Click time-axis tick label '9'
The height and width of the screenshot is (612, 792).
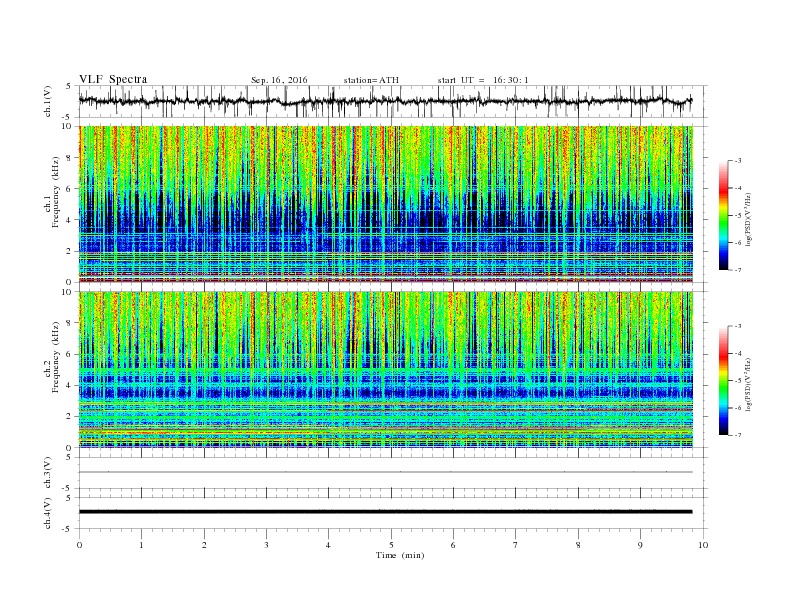tap(640, 545)
